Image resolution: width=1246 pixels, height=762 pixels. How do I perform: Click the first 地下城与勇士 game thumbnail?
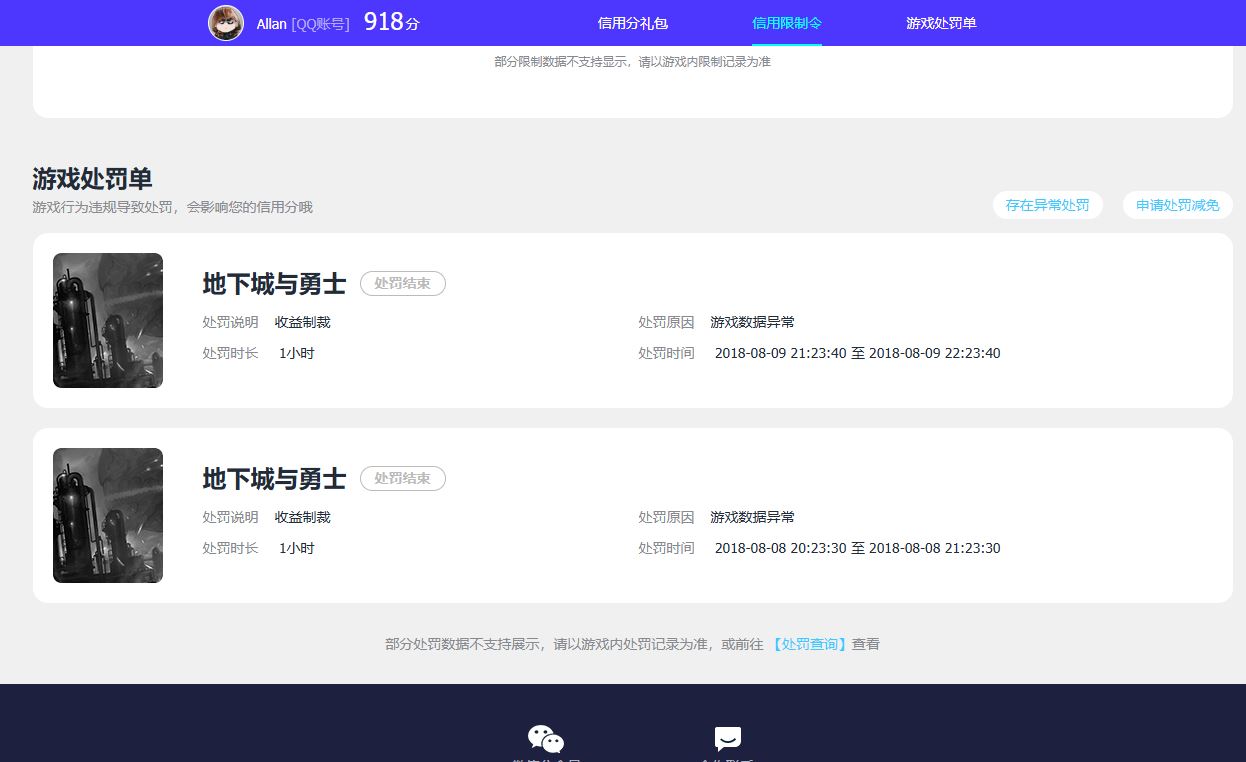click(107, 320)
